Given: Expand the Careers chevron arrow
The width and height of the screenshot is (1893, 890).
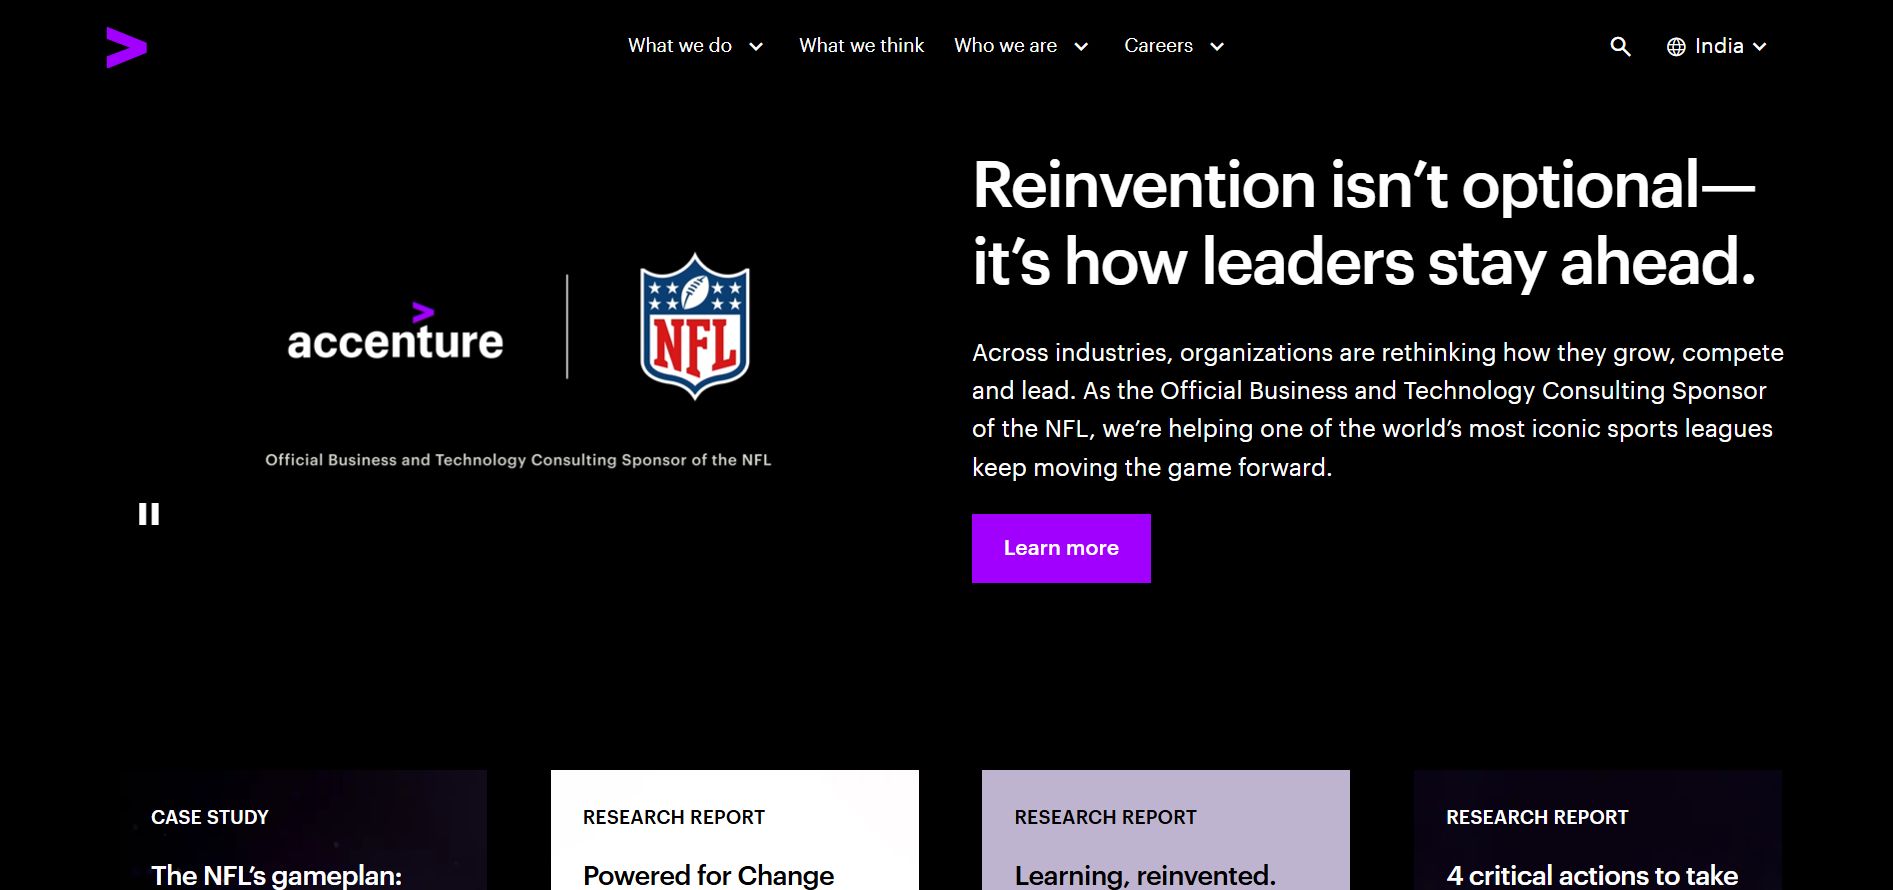Looking at the screenshot, I should (1217, 47).
